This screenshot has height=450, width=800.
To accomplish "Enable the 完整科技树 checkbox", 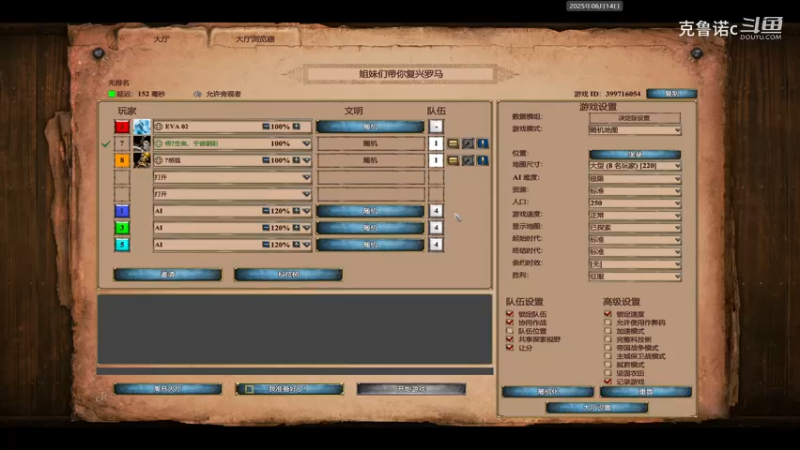I will tap(608, 339).
